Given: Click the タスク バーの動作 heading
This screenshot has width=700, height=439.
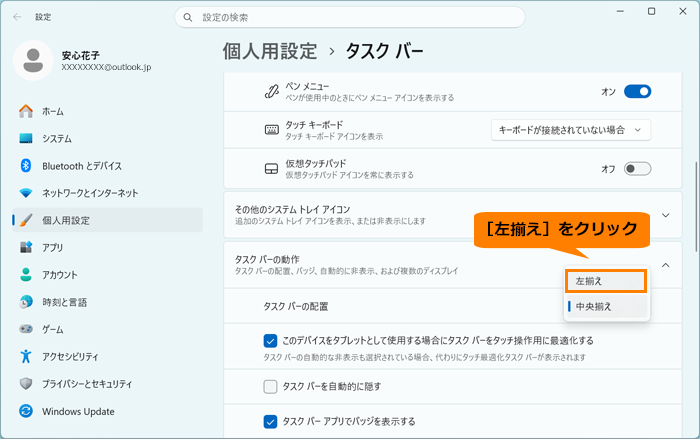Looking at the screenshot, I should point(267,259).
